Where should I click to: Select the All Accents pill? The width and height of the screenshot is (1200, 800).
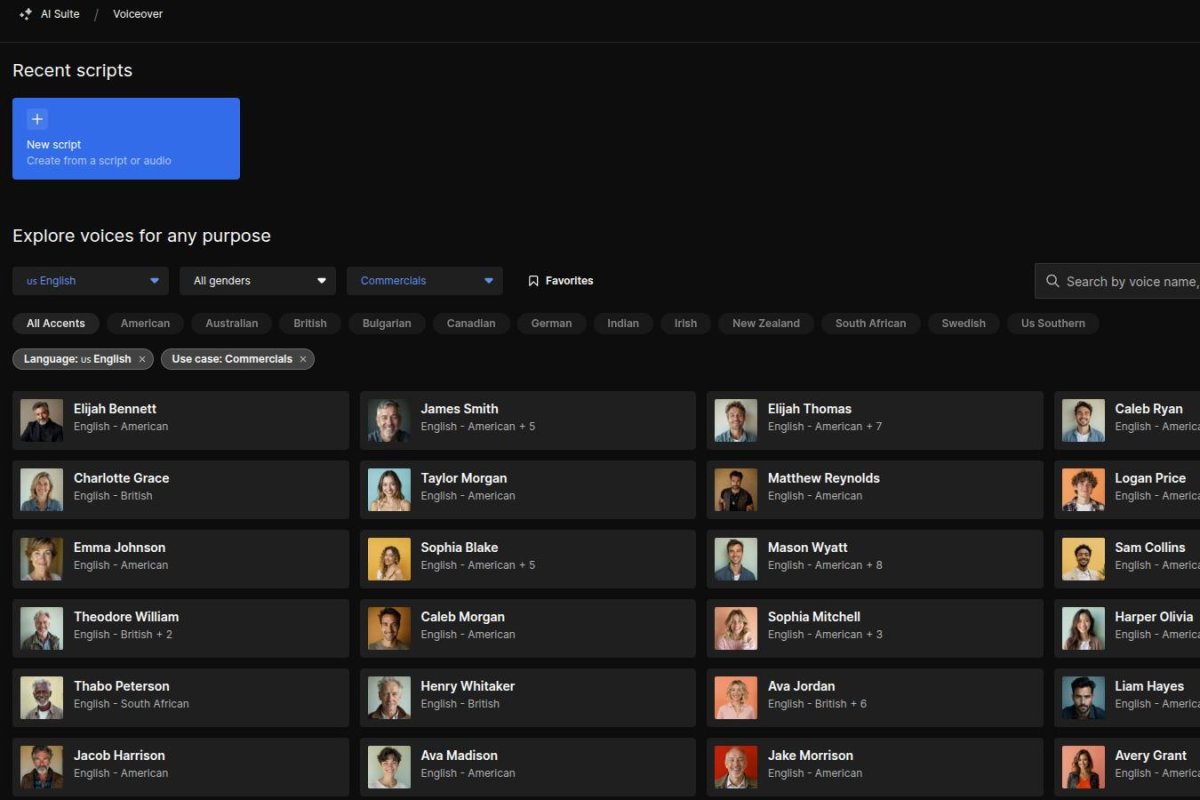click(x=56, y=323)
